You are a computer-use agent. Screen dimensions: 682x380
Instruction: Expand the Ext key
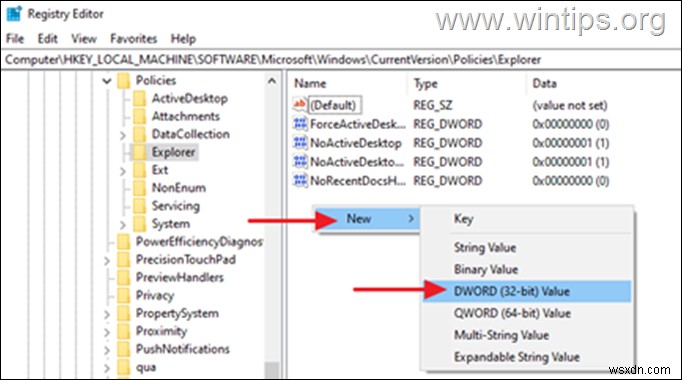coord(123,171)
